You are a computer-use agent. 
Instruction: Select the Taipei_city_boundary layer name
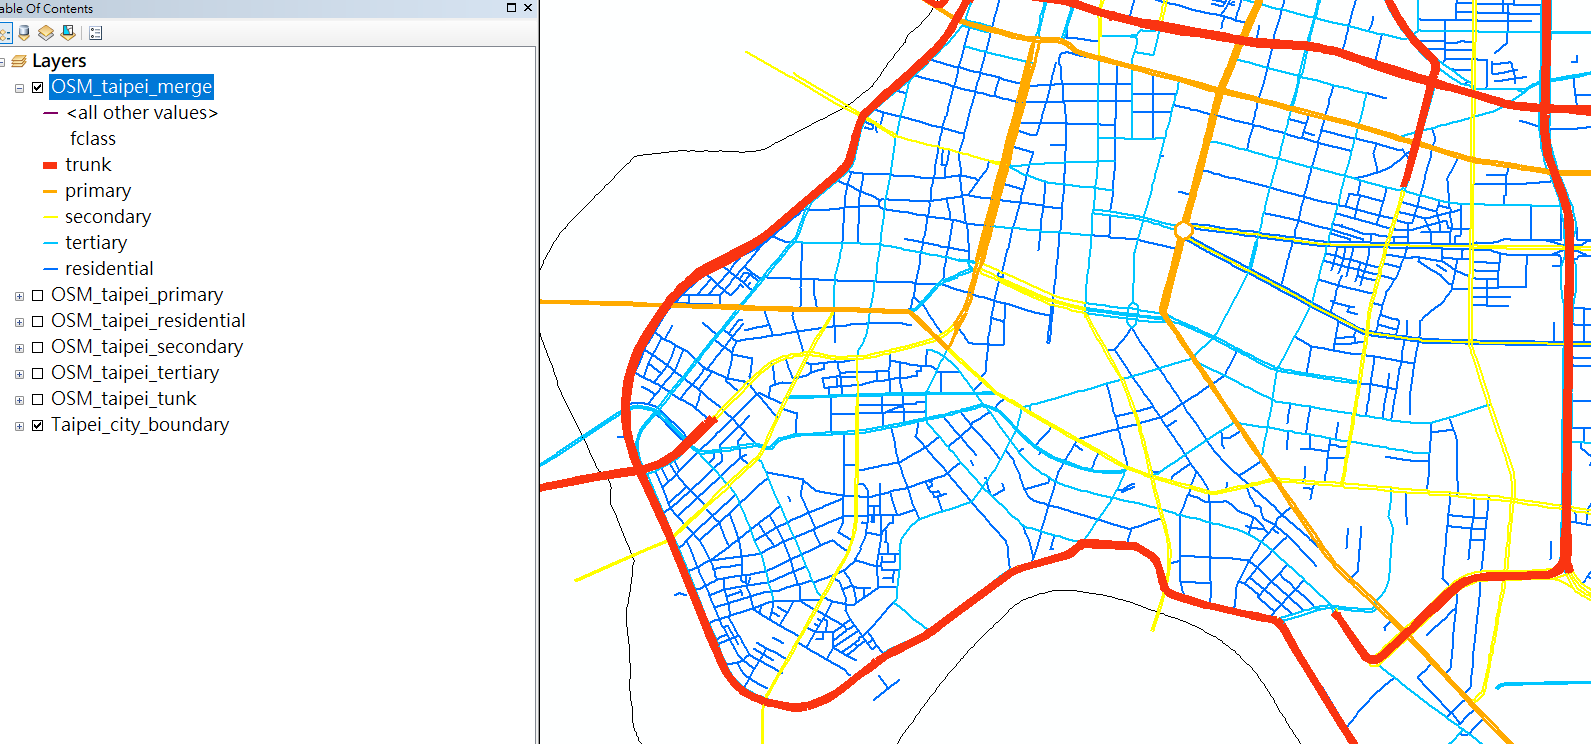(140, 425)
